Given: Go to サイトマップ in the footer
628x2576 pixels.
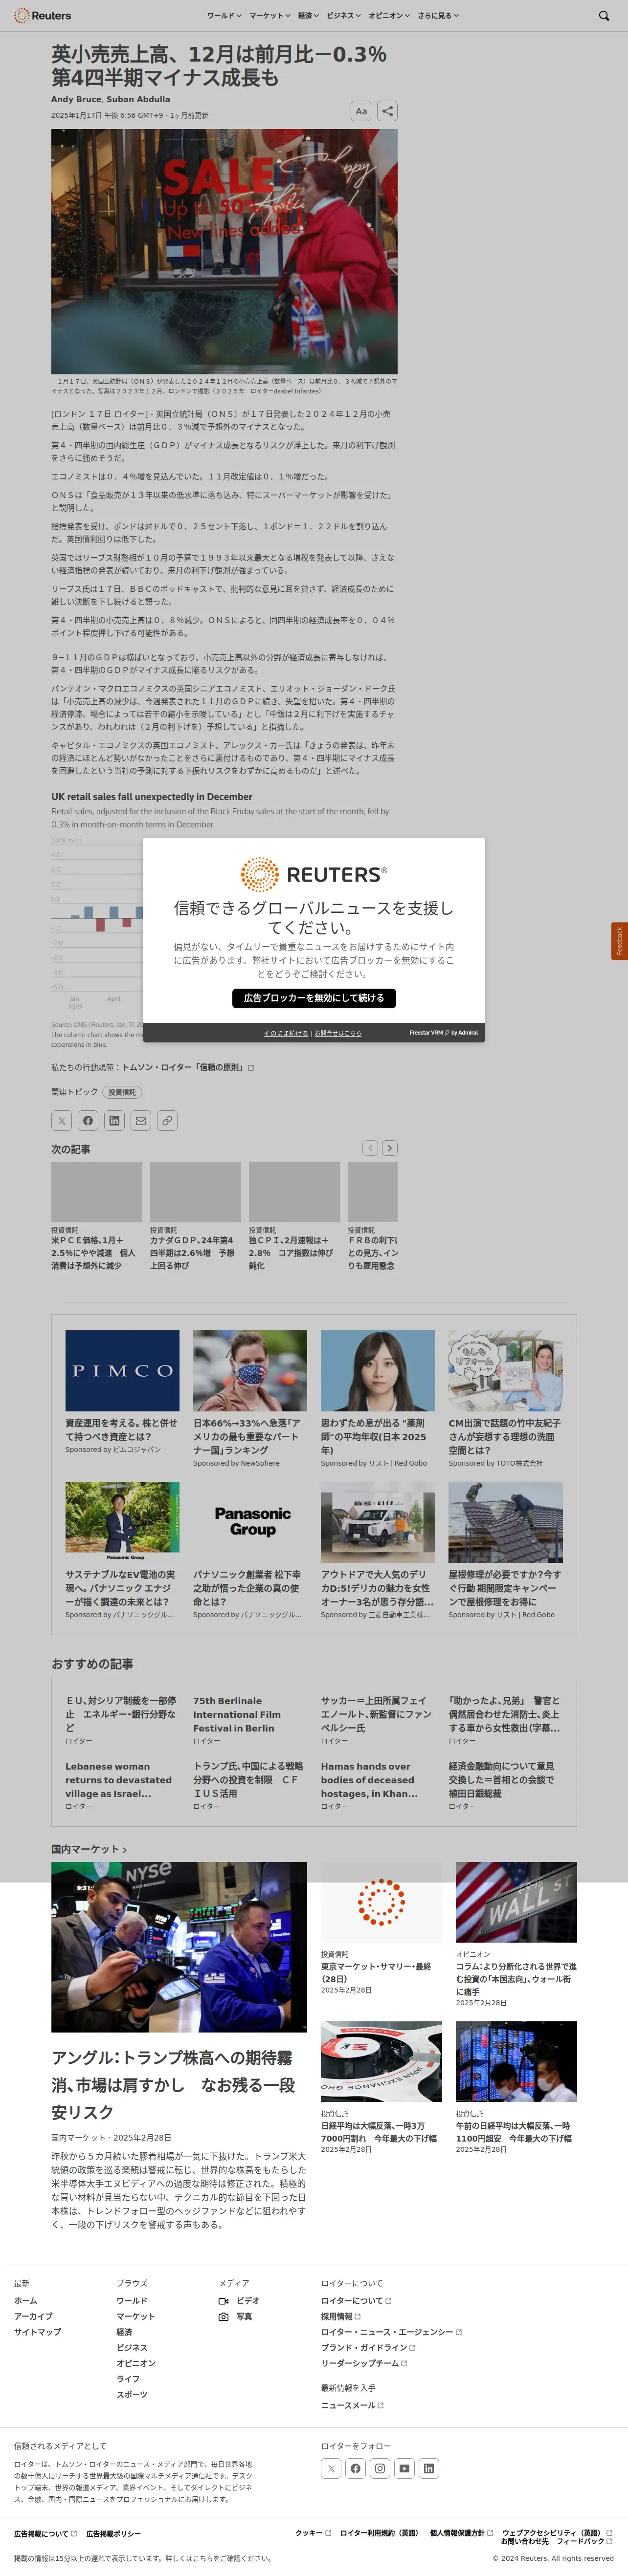Looking at the screenshot, I should 37,2331.
